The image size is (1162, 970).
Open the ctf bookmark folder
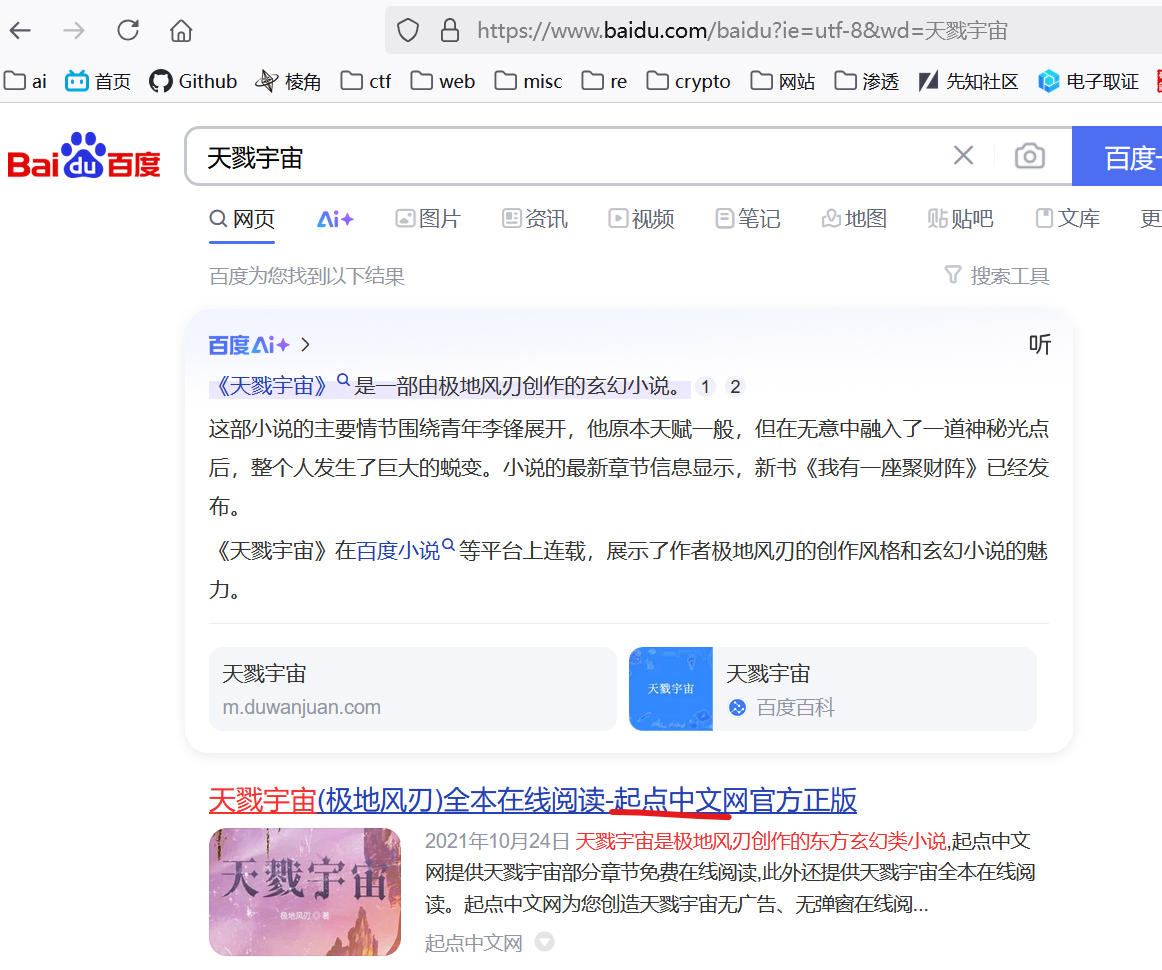366,81
